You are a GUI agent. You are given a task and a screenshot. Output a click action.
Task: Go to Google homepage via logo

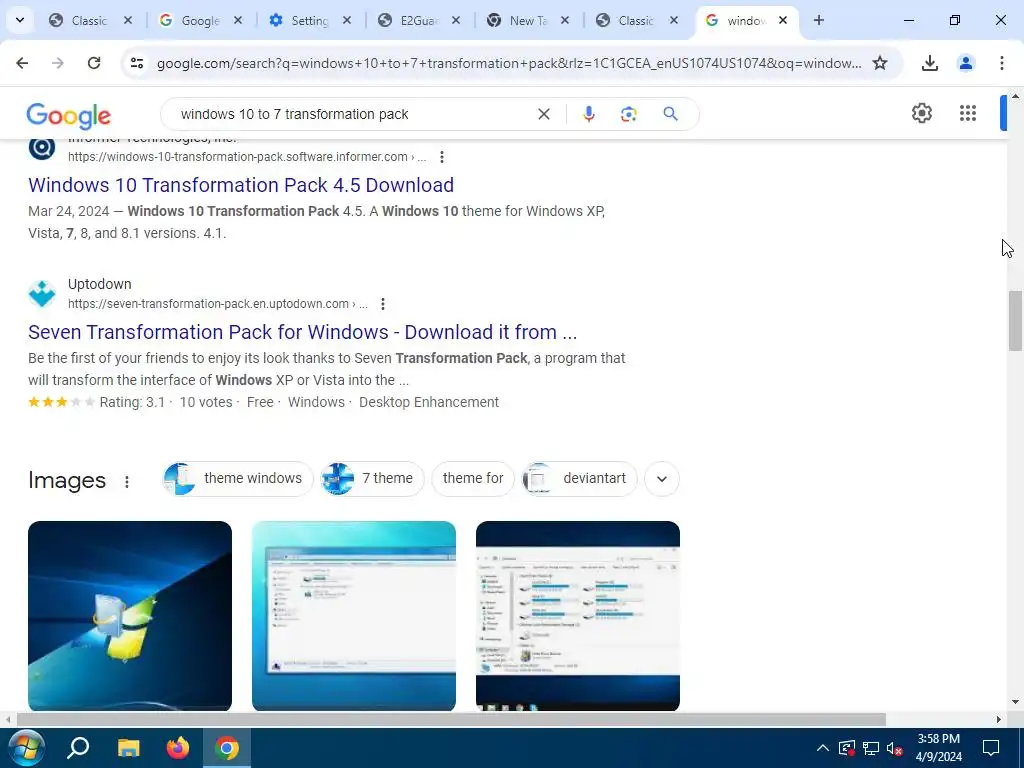(x=69, y=116)
